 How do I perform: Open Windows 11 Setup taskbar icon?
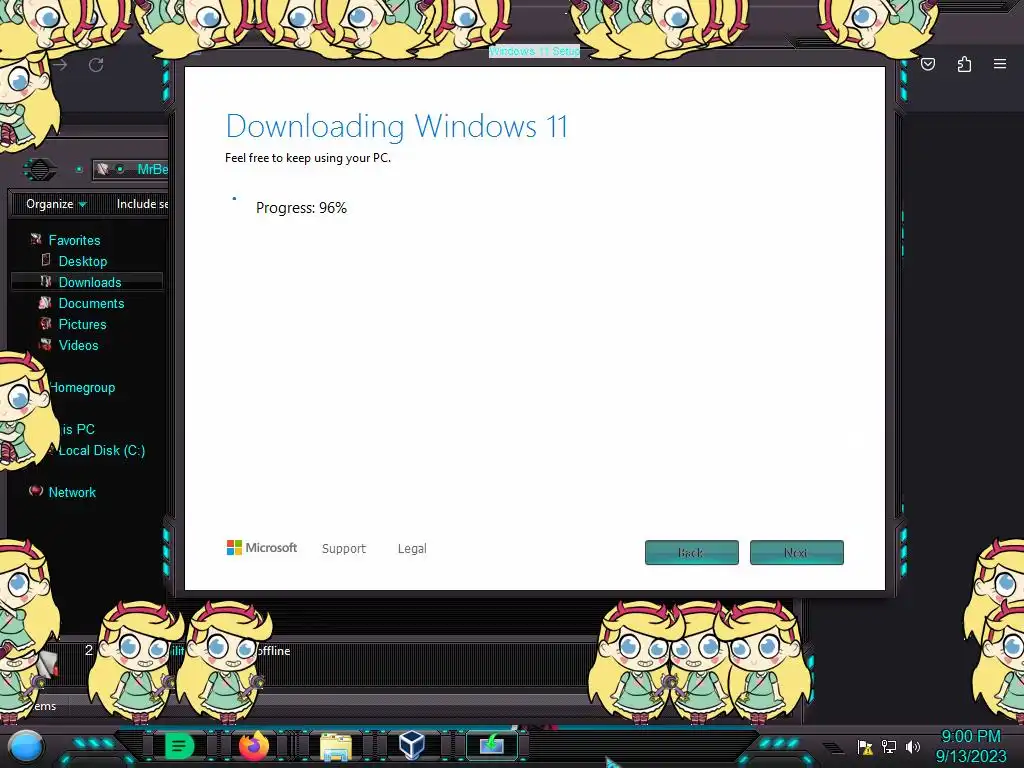coord(492,744)
